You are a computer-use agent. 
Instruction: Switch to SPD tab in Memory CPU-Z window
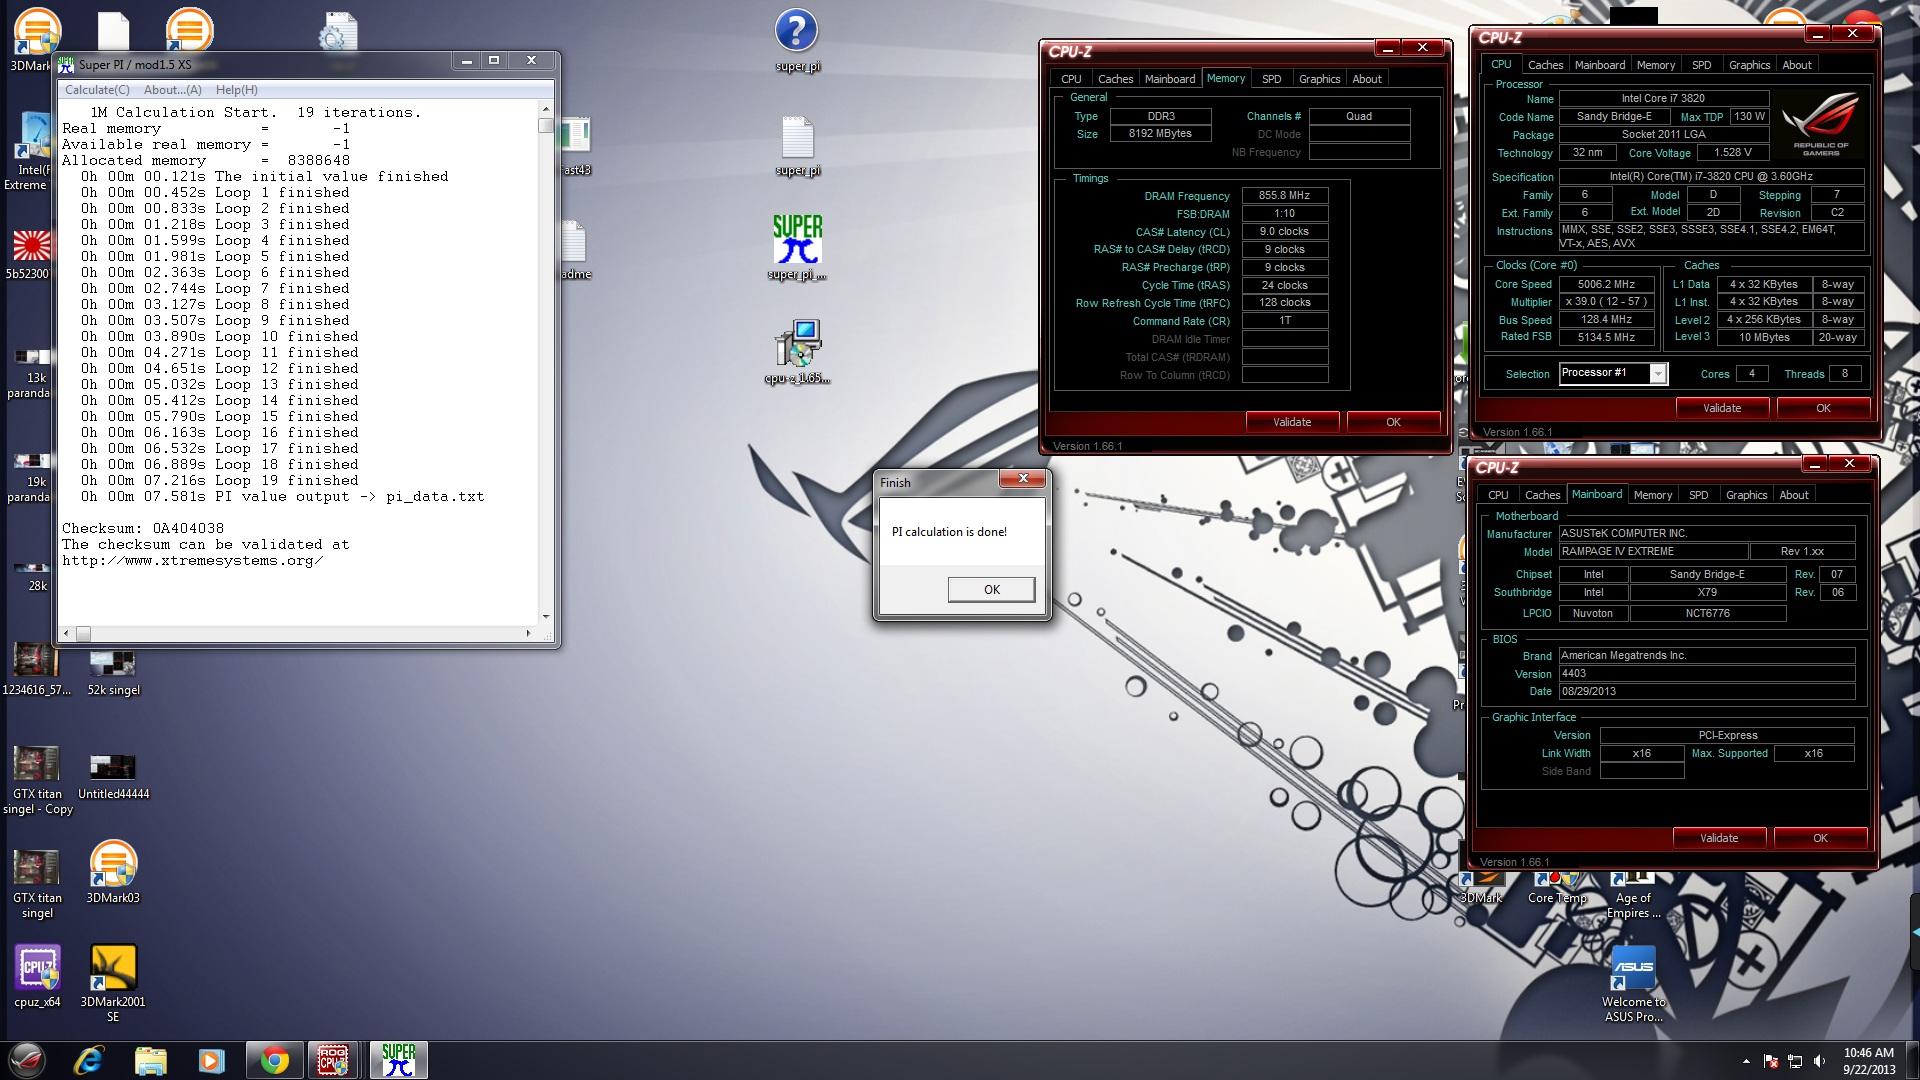1271,79
